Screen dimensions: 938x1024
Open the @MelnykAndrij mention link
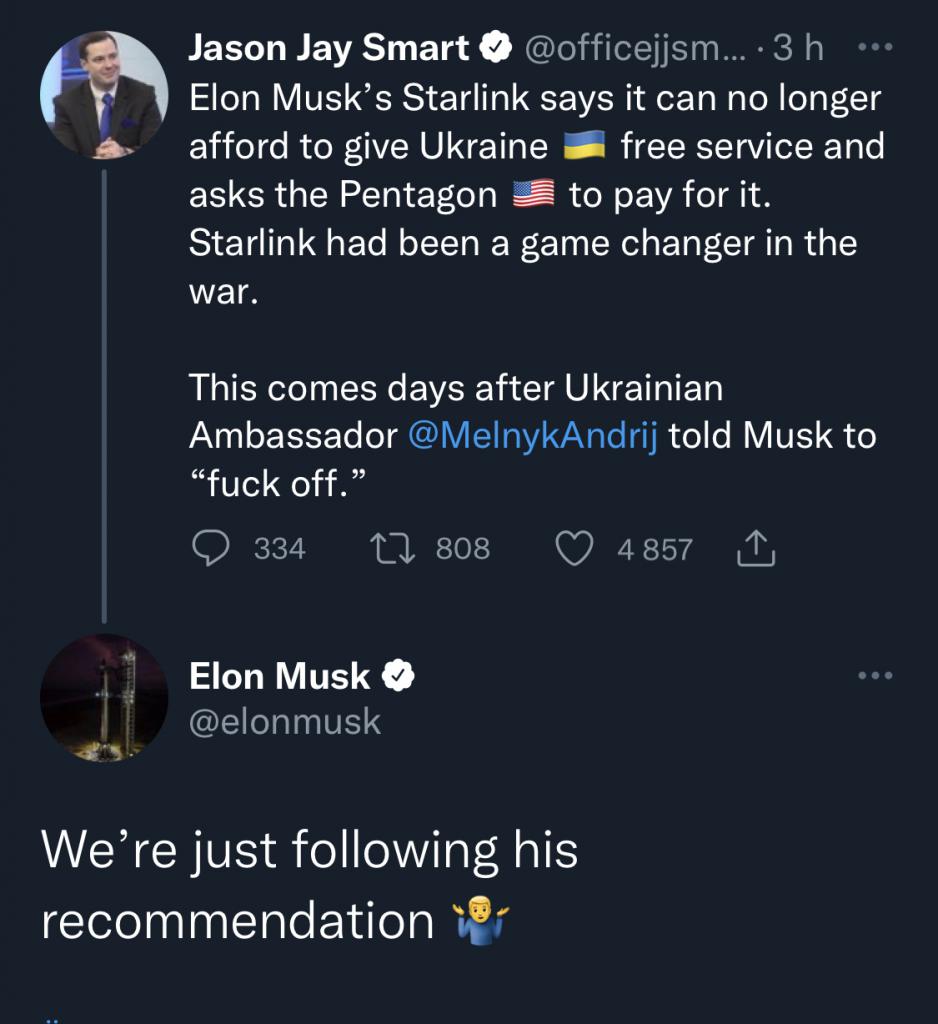pos(533,436)
